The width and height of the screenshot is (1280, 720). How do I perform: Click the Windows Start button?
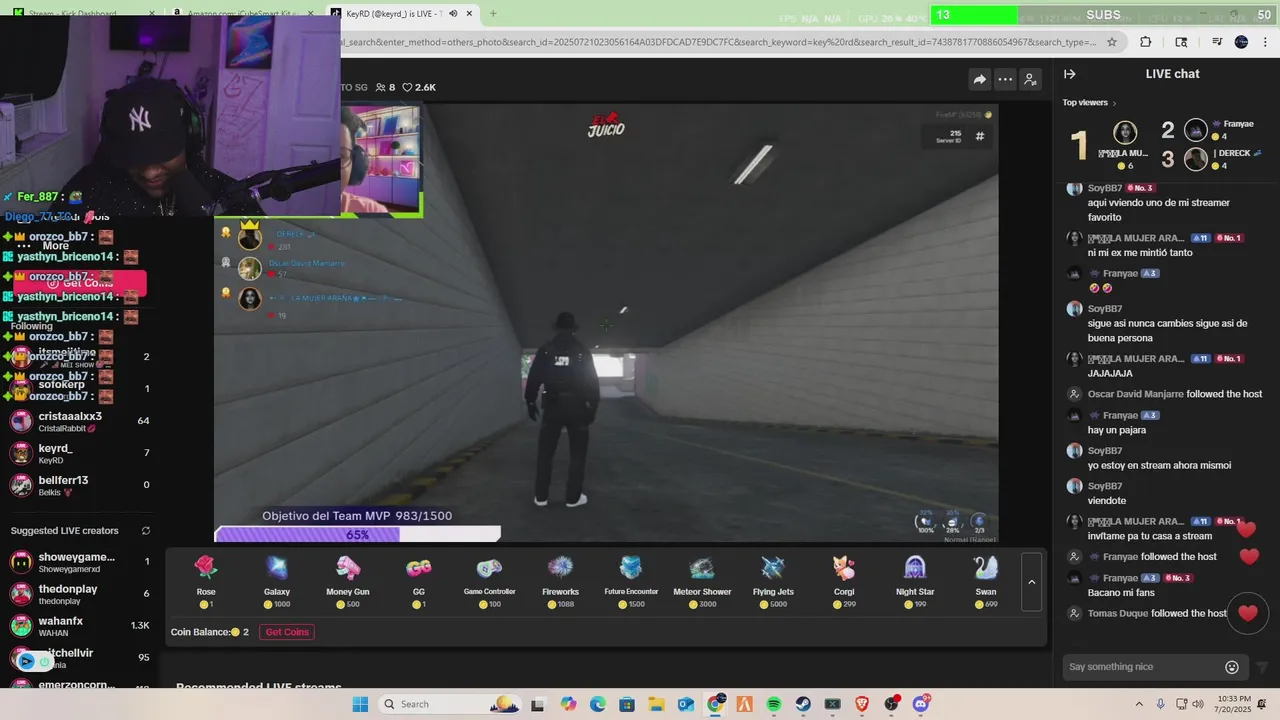(x=361, y=704)
